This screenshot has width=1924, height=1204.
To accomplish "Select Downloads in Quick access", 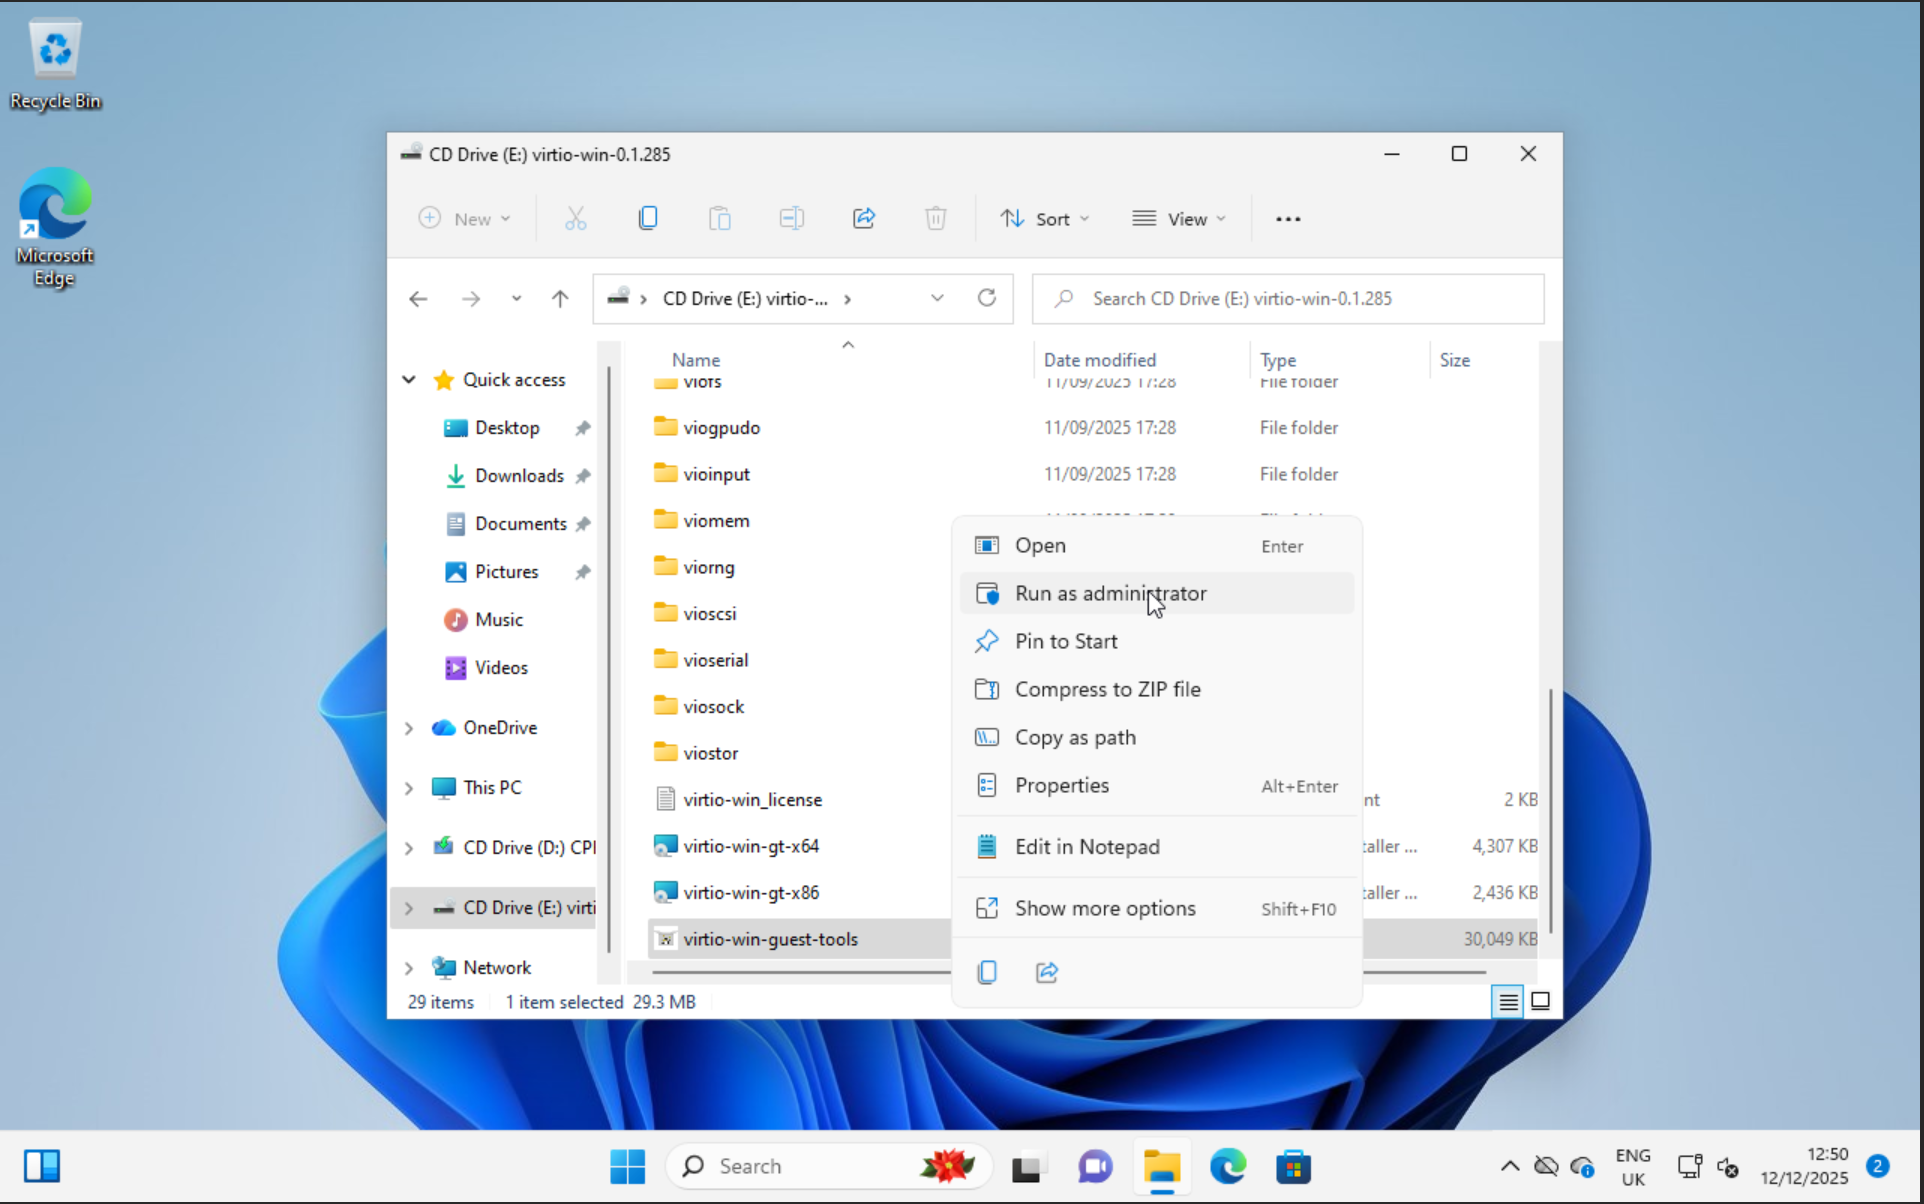I will tap(519, 476).
